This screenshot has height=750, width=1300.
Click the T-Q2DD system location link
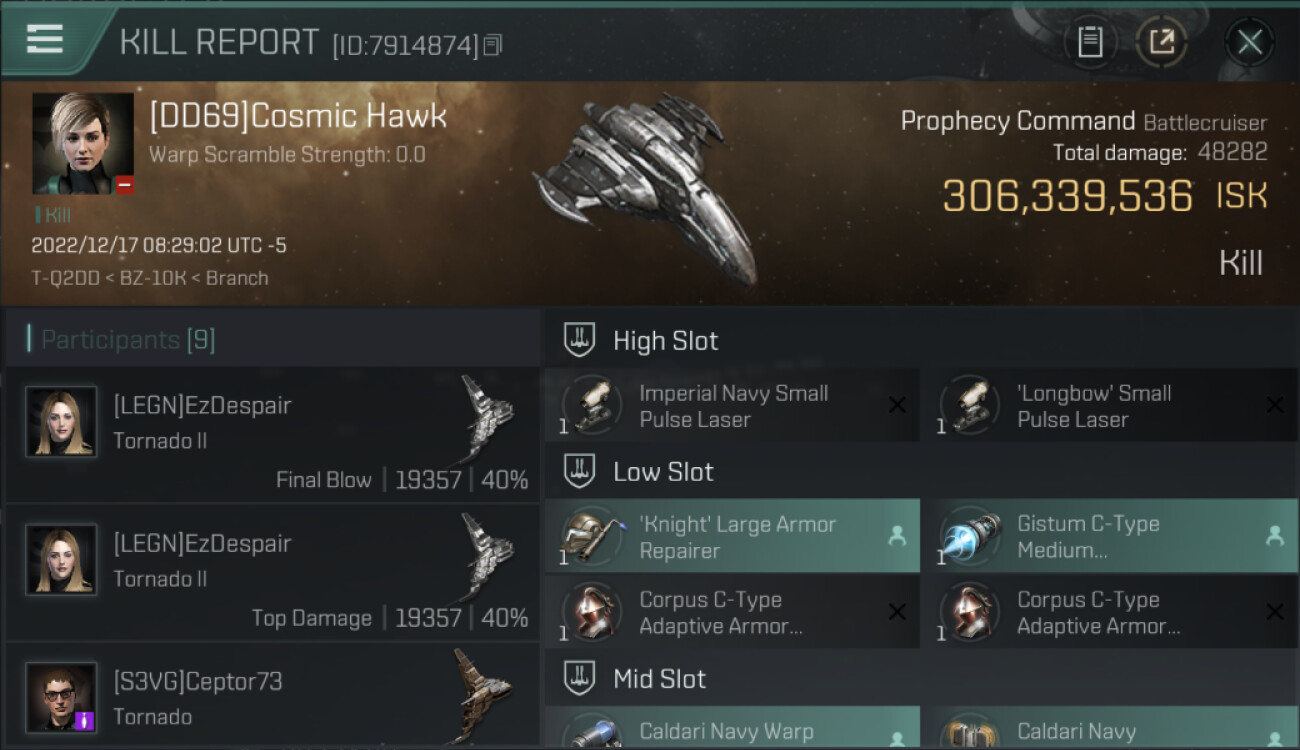(65, 278)
